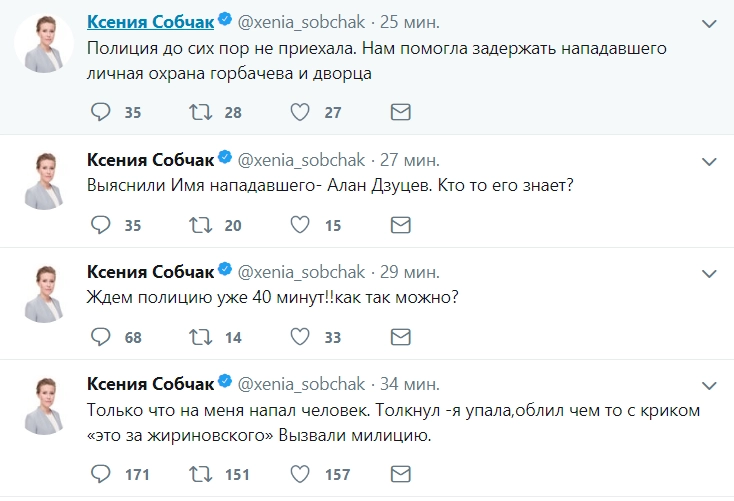Like the Alan Dzutsev tweet
Viewport: 734px width, 501px height.
coord(299,225)
